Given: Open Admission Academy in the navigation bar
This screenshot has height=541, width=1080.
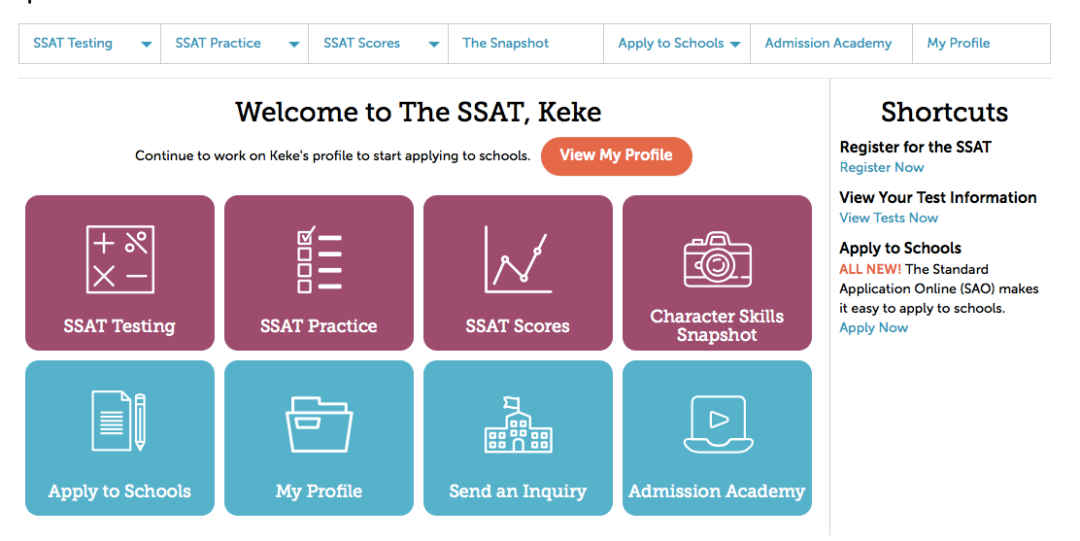Looking at the screenshot, I should pyautogui.click(x=828, y=43).
